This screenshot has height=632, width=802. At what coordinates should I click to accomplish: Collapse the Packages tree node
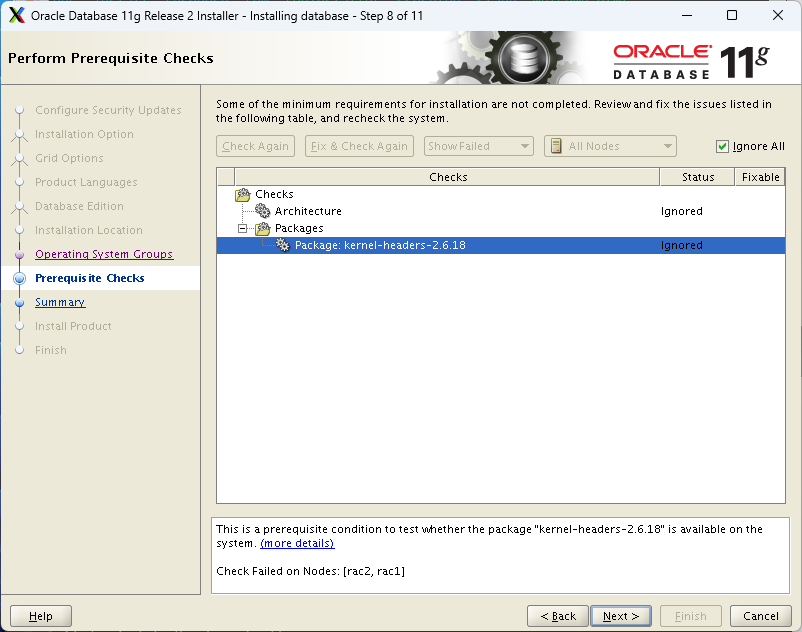242,228
